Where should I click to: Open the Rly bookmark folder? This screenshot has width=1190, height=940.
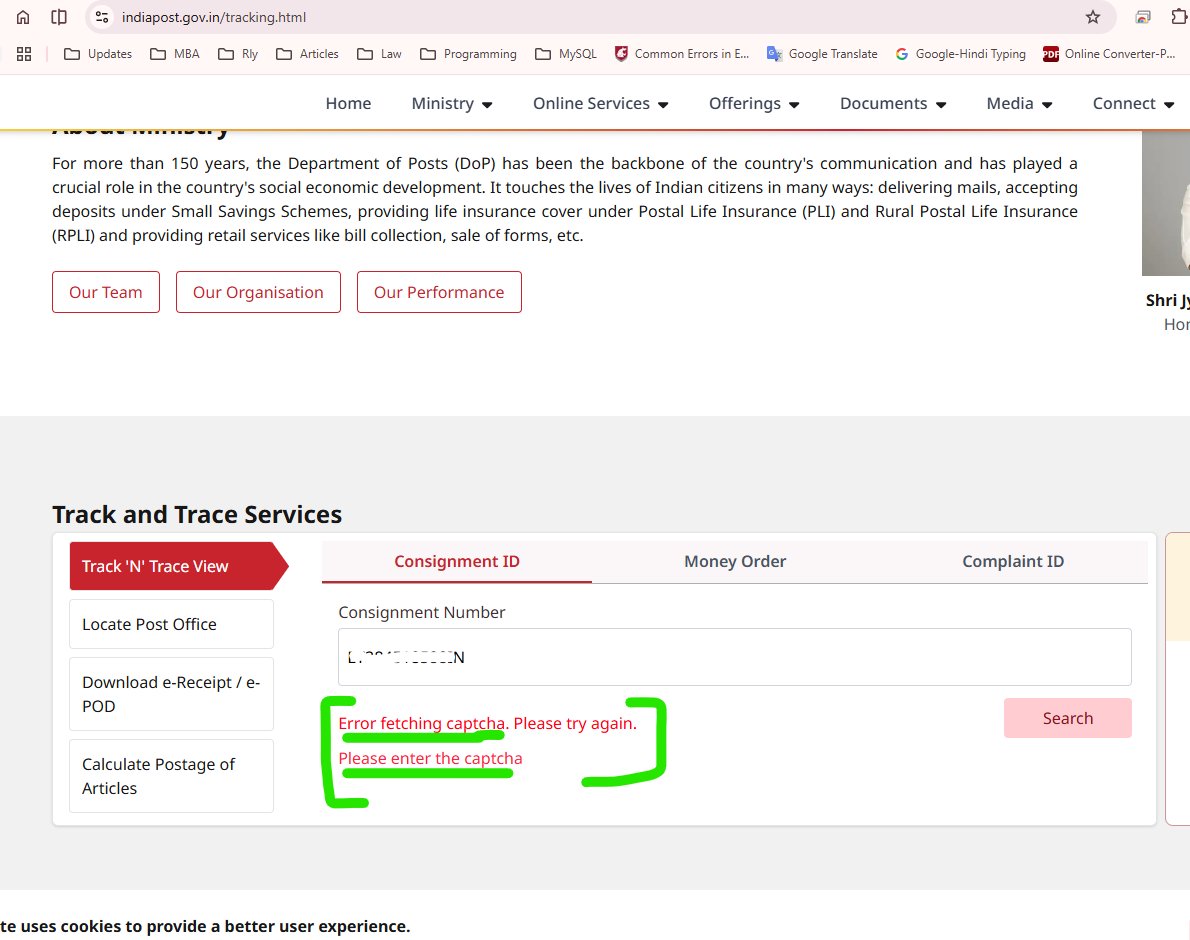pyautogui.click(x=238, y=54)
